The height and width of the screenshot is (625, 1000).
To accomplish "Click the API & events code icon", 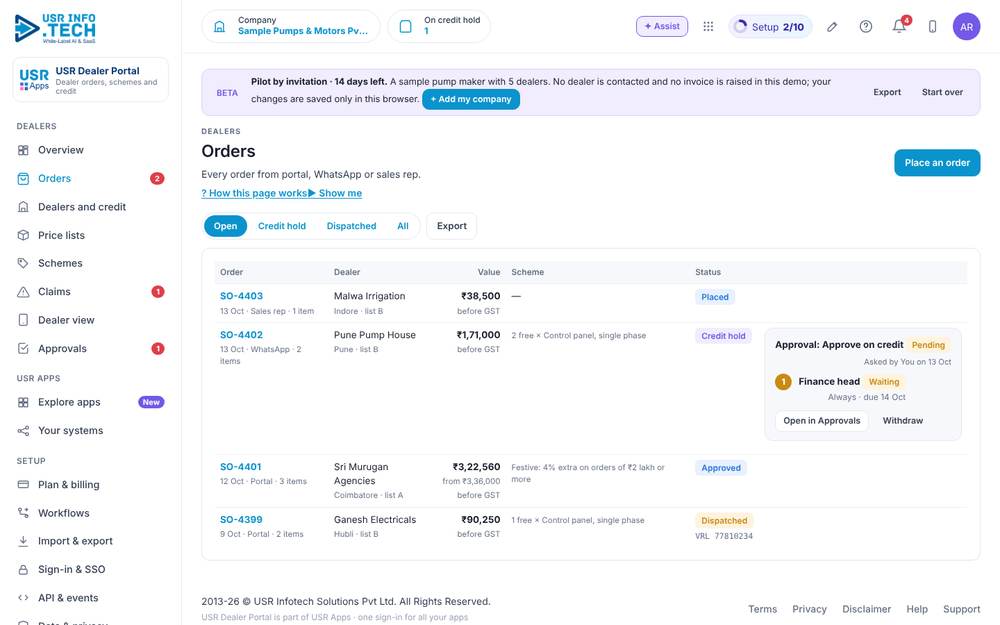I will coord(23,598).
